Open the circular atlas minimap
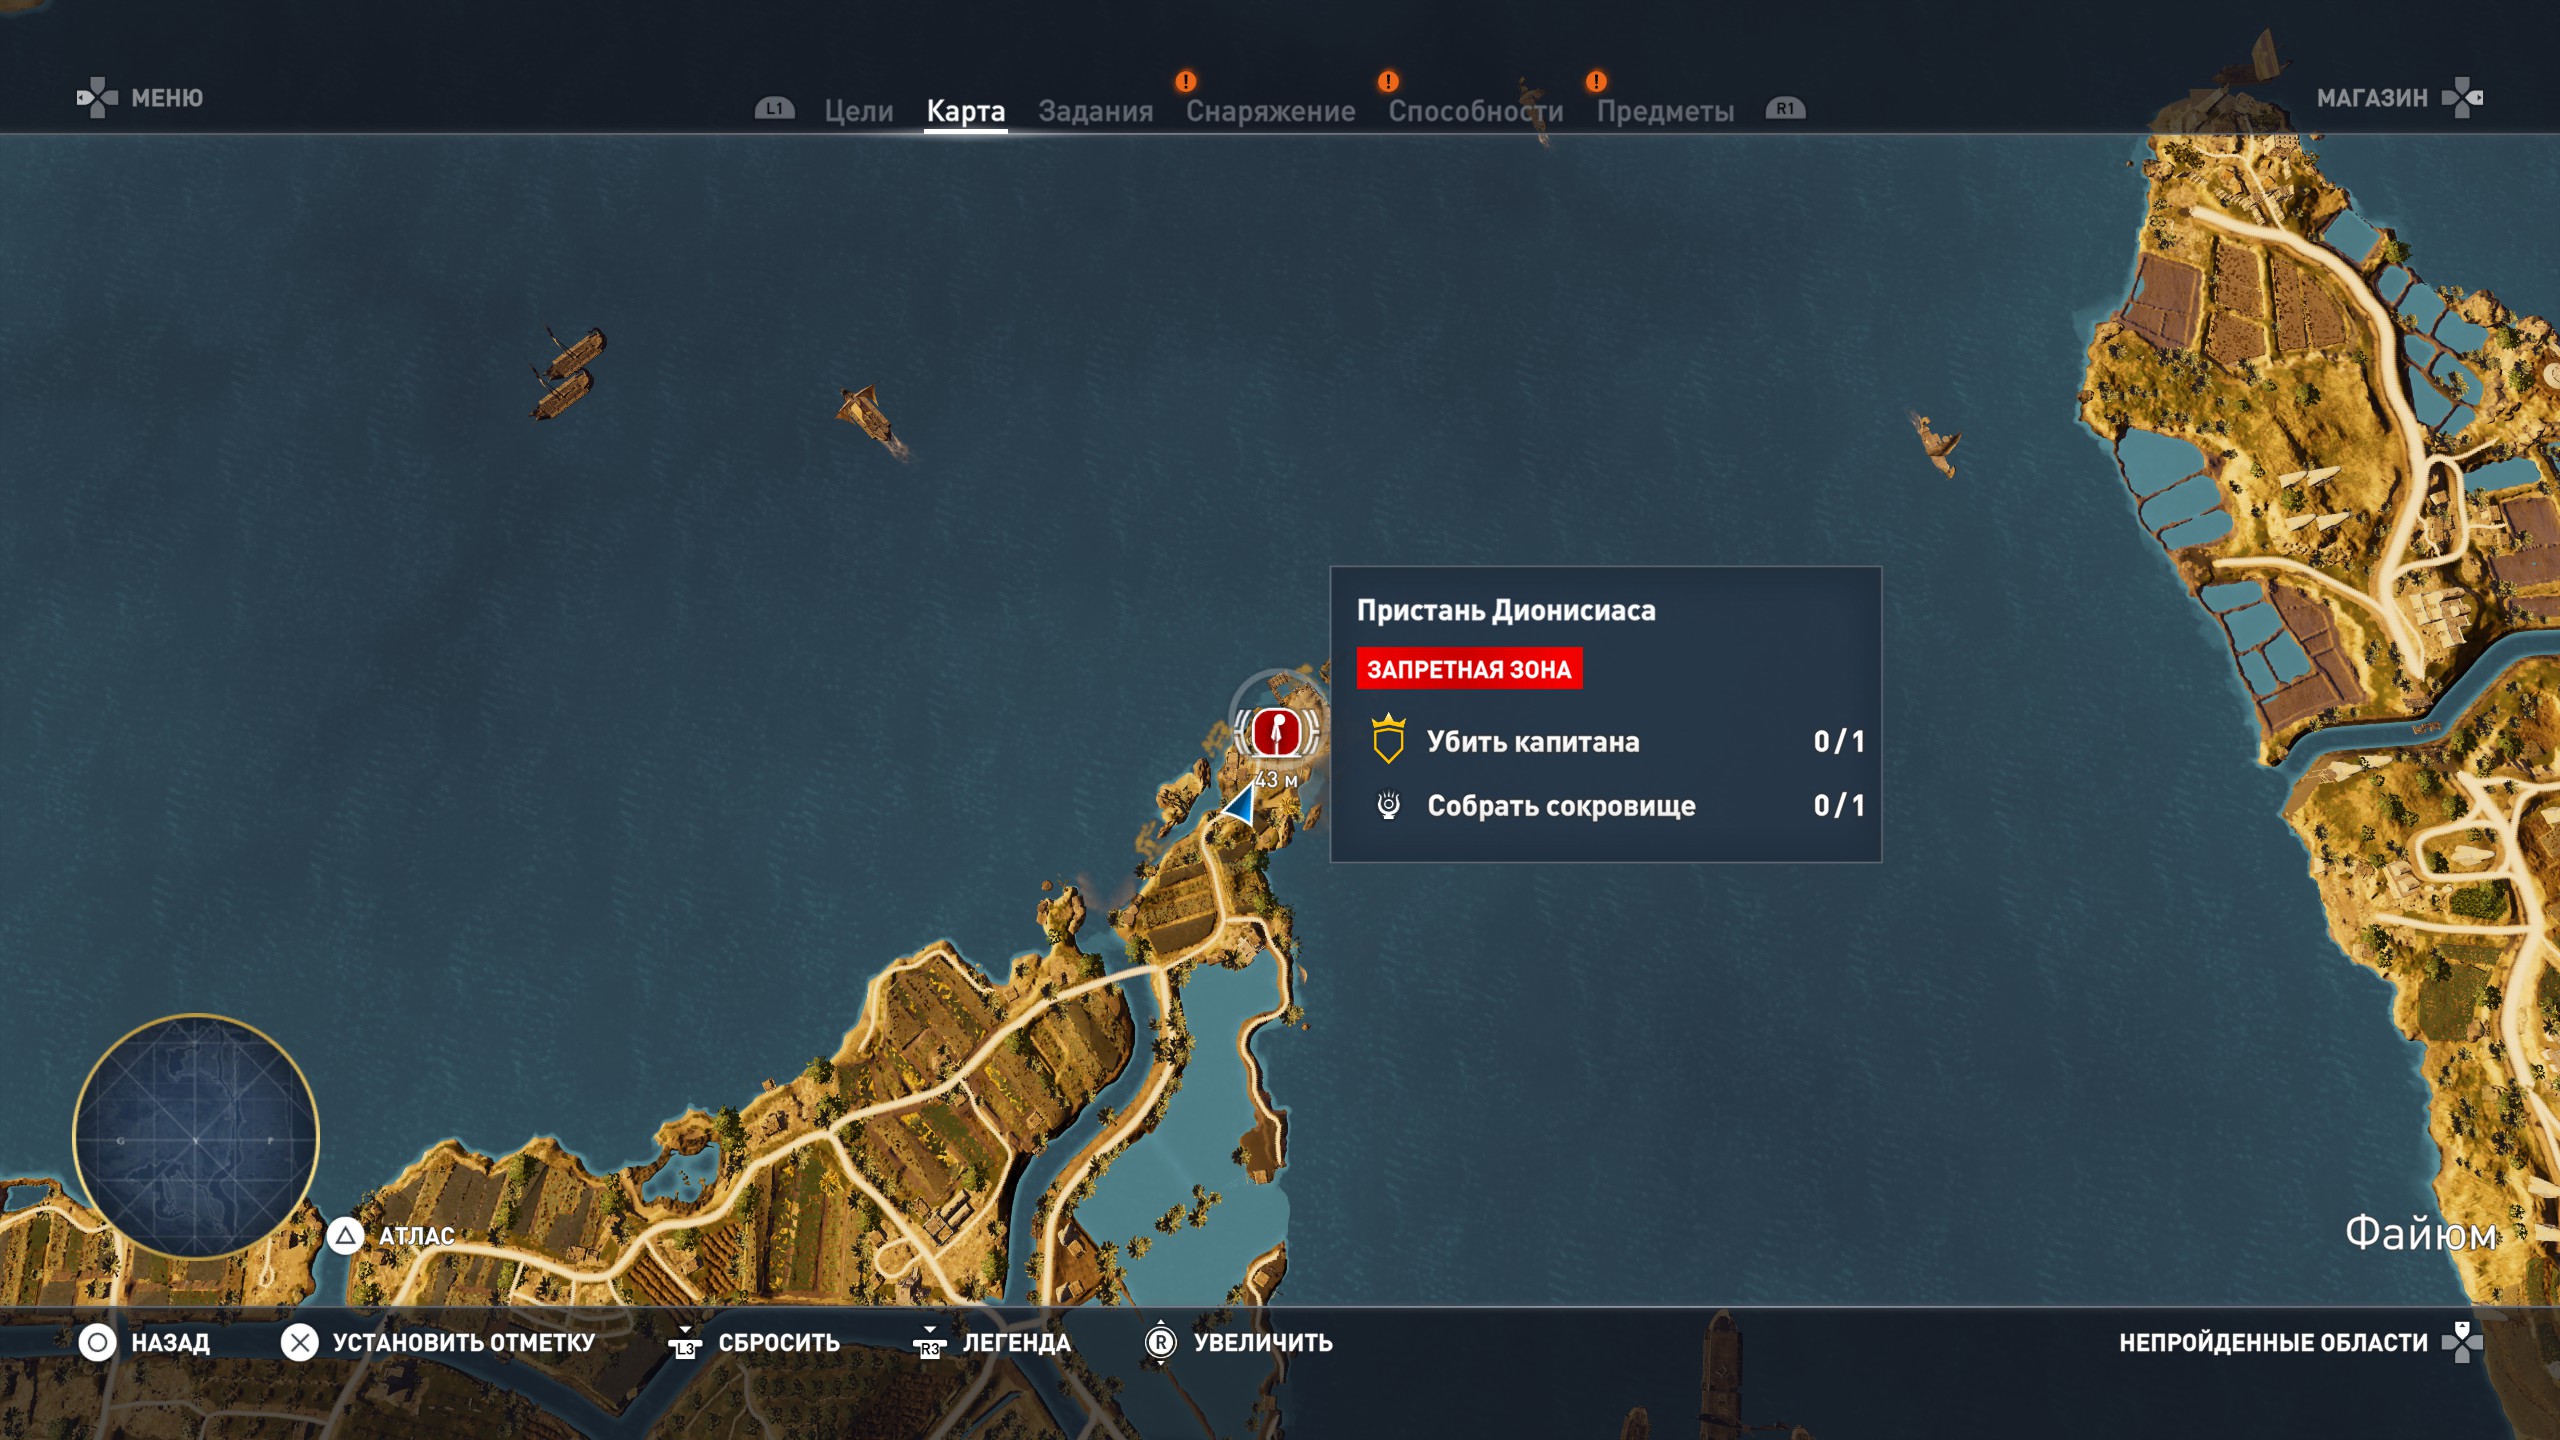 point(196,1137)
